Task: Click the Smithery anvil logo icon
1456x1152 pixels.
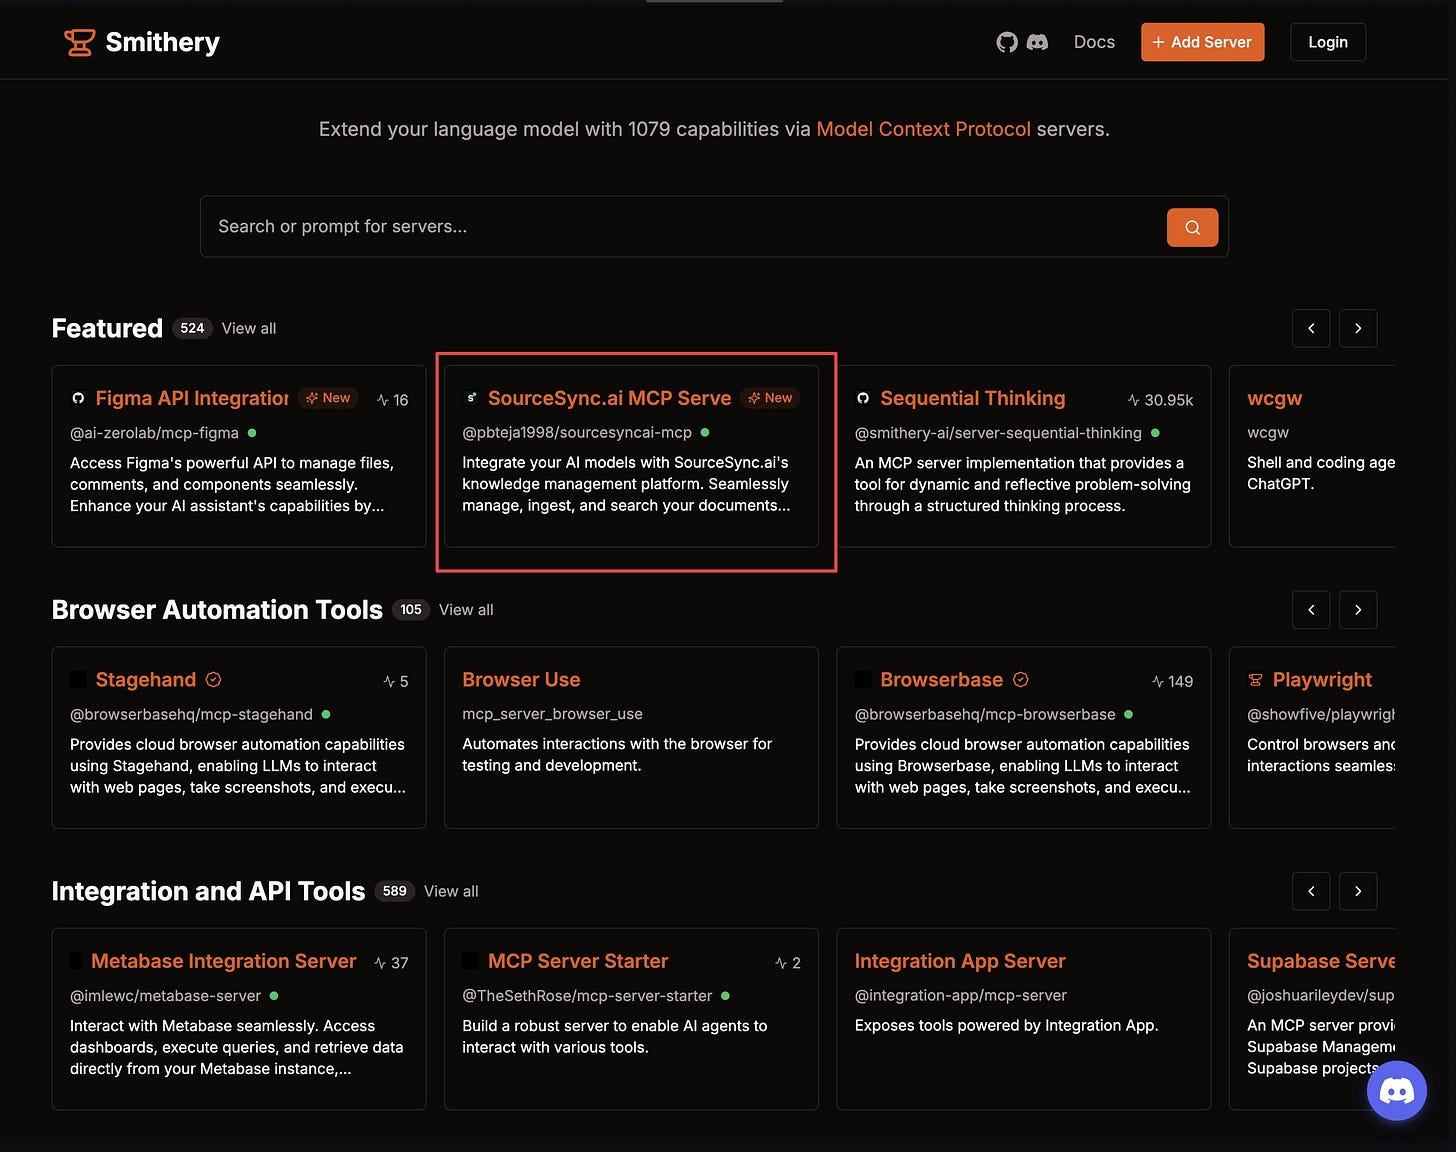Action: pos(79,42)
